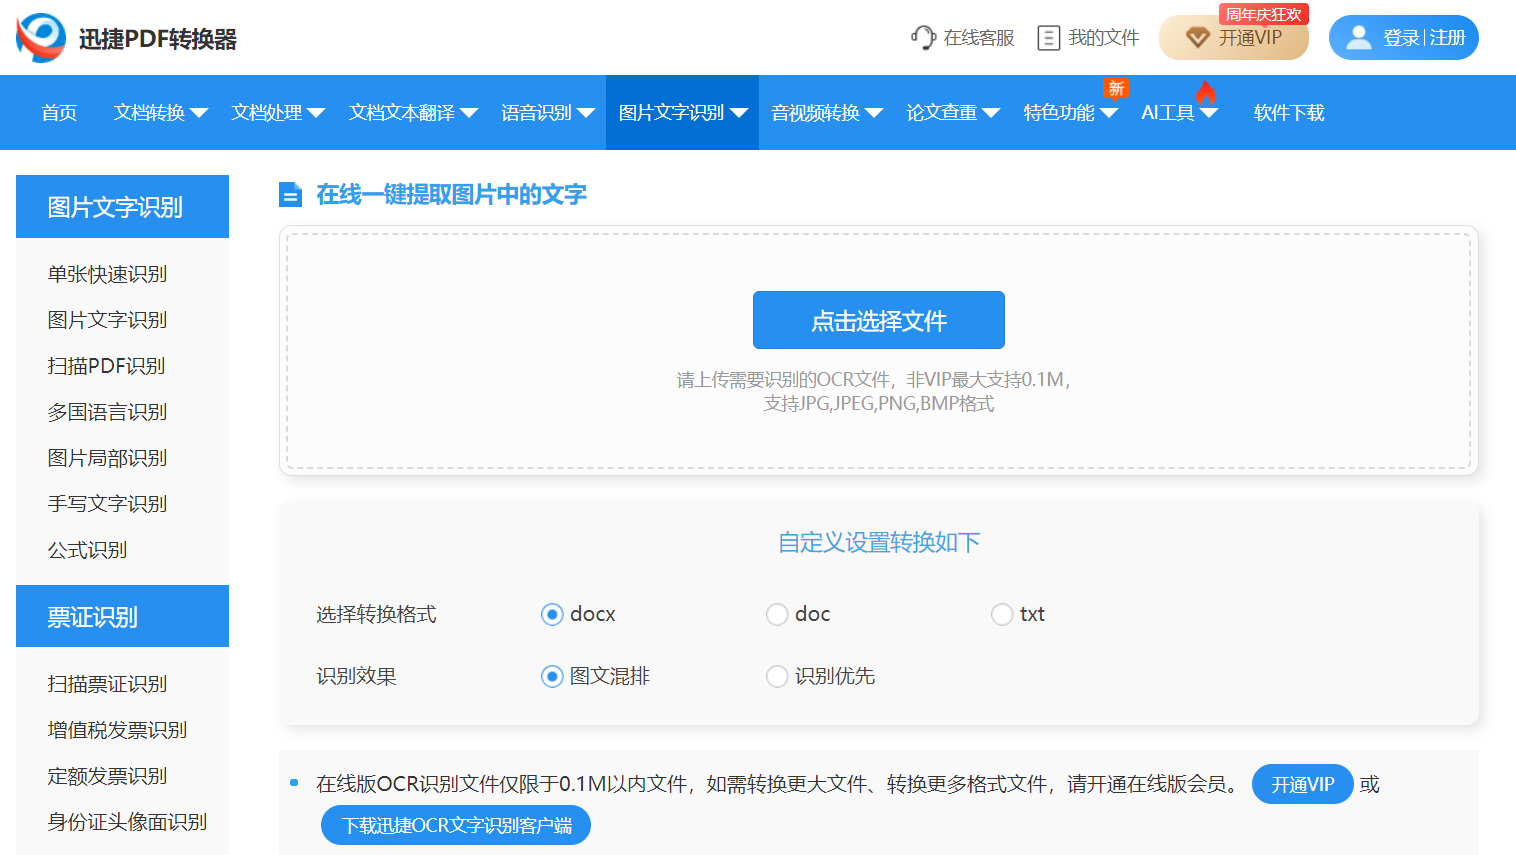Screen dimensions: 1516x855
Task: Choose txt as the conversion format
Action: click(x=1002, y=614)
